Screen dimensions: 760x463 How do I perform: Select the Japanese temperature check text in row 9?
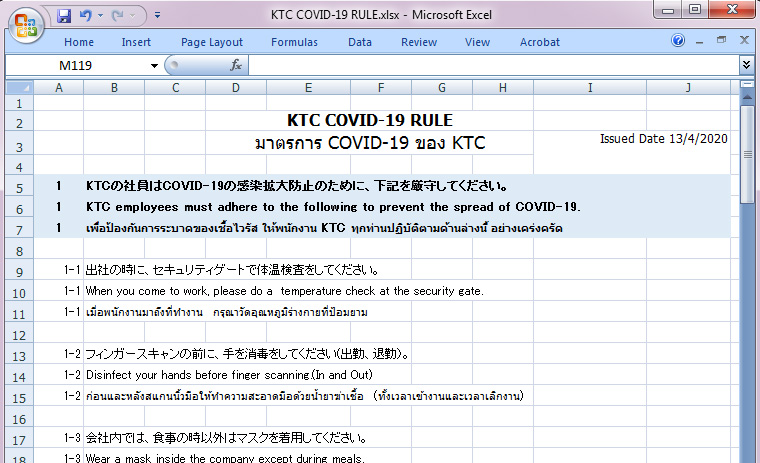(232, 270)
